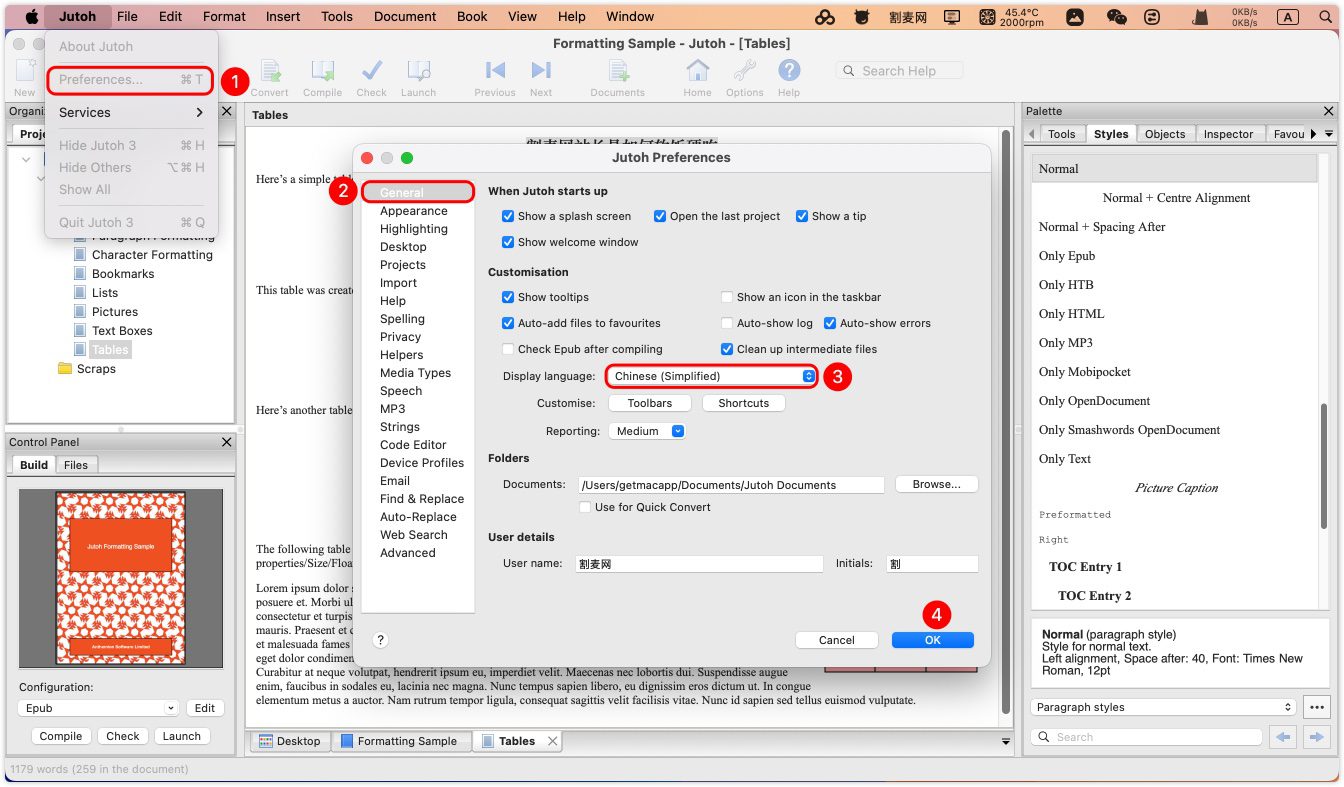Click the User name input field
This screenshot has height=787, width=1344.
point(698,564)
